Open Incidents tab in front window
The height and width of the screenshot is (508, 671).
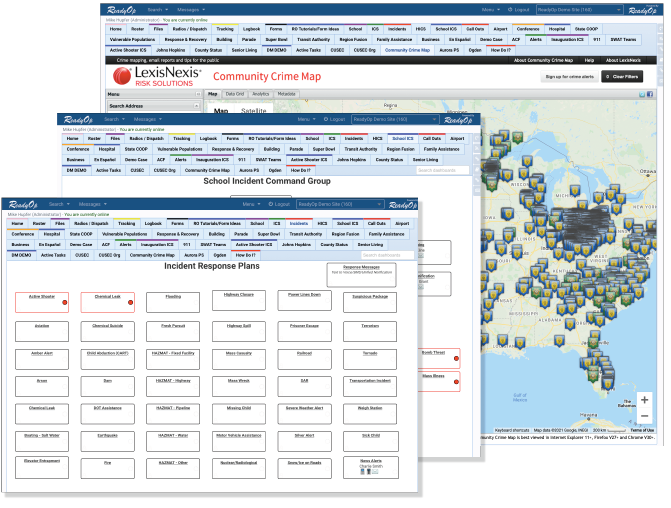(299, 223)
